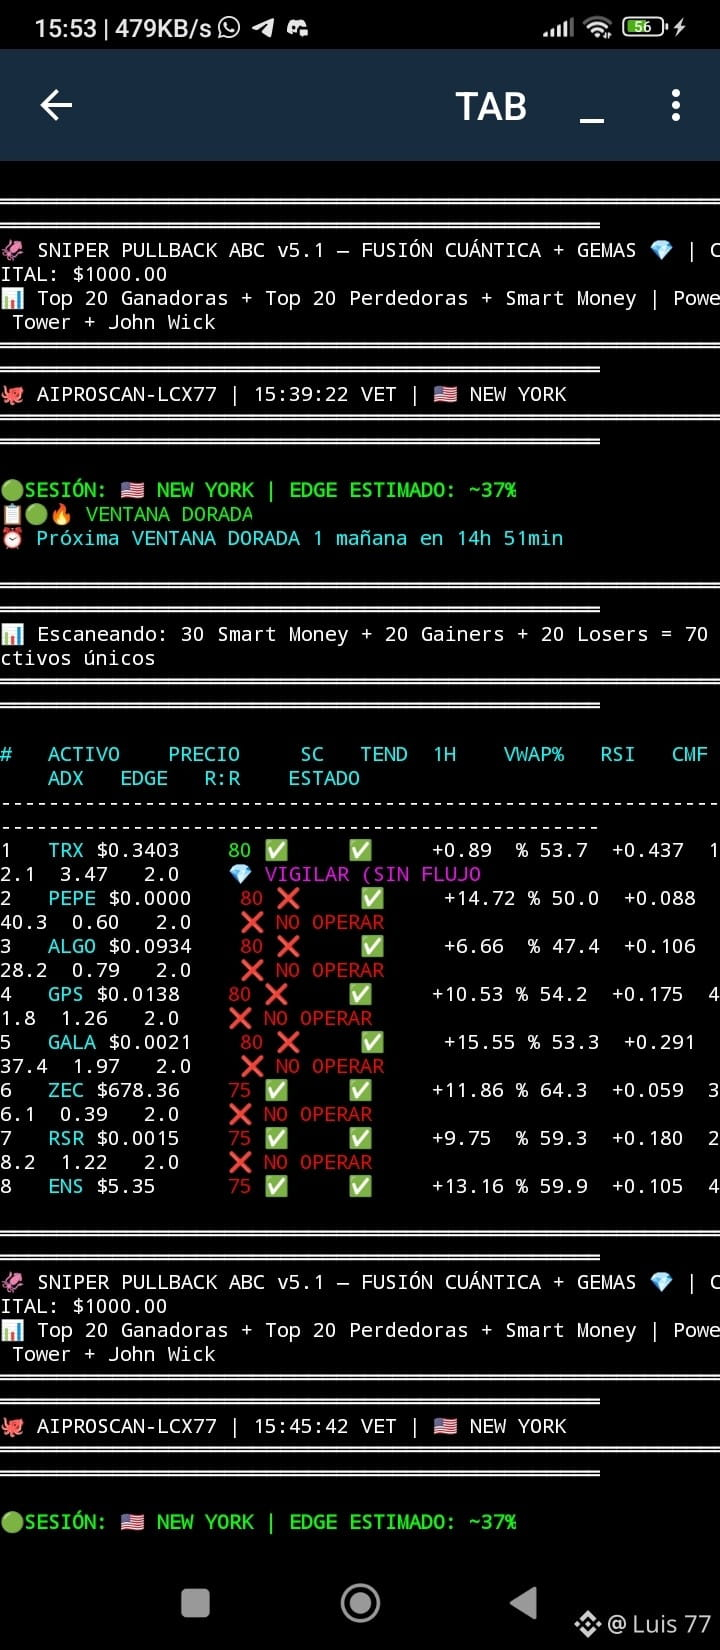Tap the Telegram status bar icon
This screenshot has height=1650, width=720.
point(263,27)
